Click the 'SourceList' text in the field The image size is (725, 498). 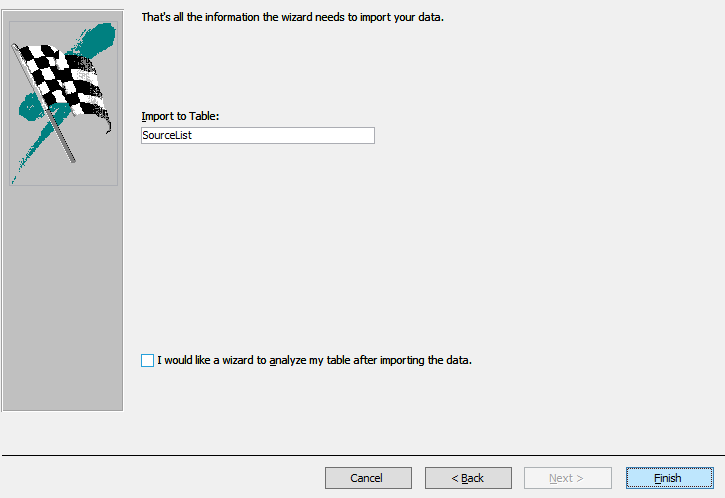167,135
